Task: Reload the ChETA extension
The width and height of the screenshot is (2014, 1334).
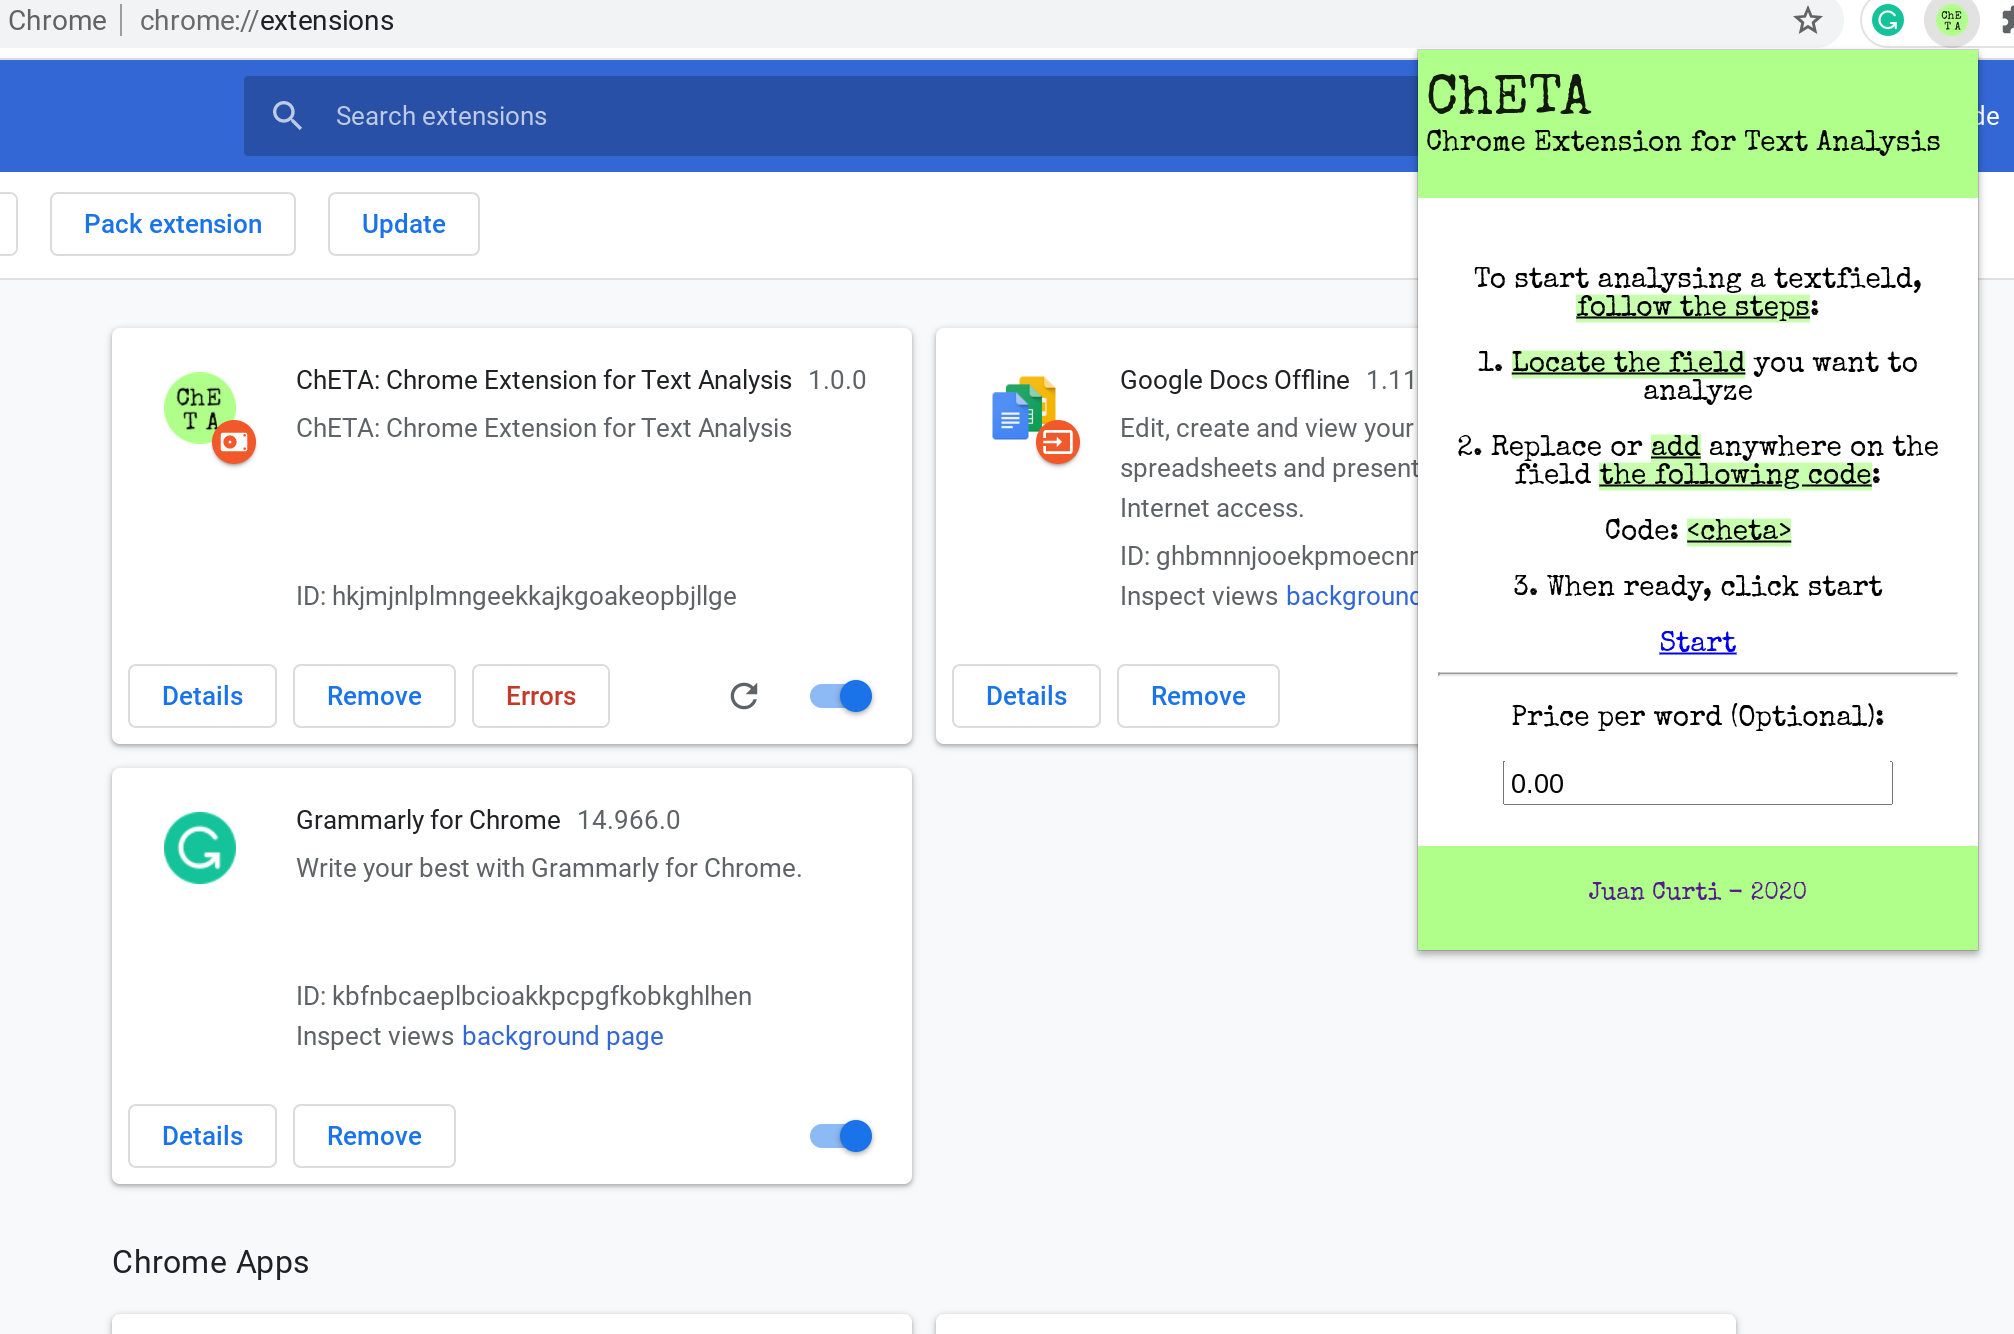Action: coord(744,696)
